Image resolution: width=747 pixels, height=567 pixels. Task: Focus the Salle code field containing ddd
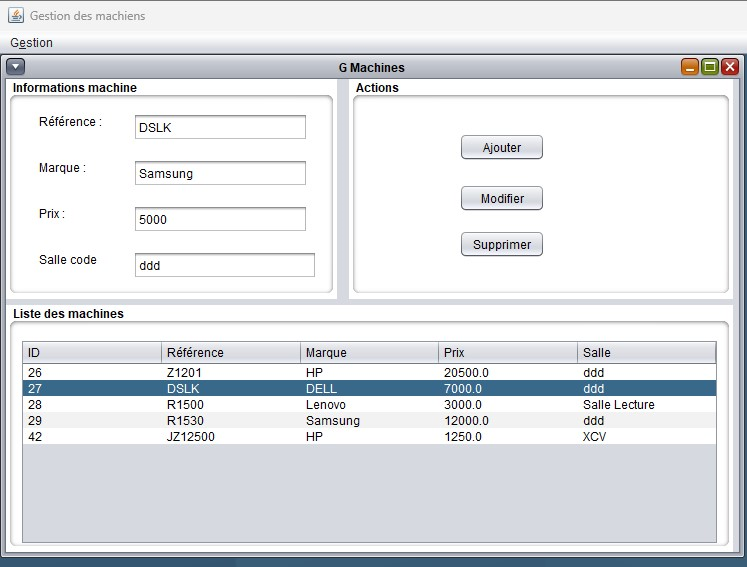(x=225, y=265)
